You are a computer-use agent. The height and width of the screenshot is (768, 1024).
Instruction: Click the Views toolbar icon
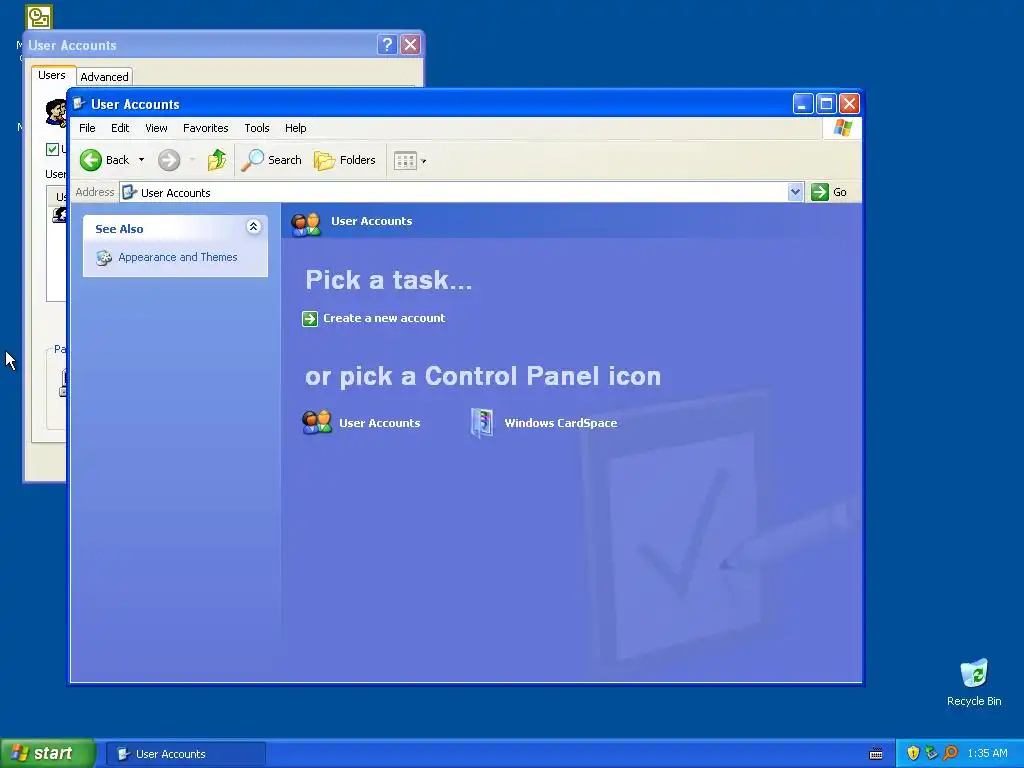(405, 161)
